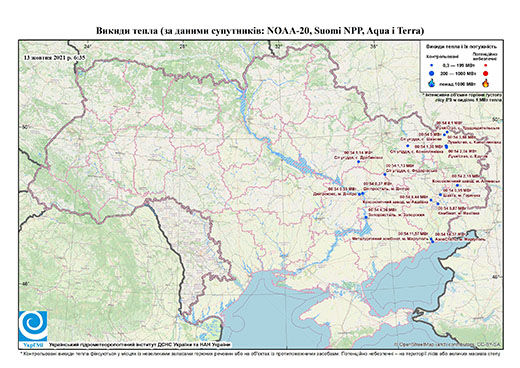520x368 pixels.
Task: Click the blue marker labeled 1,14 МВт
Action: [x=359, y=162]
